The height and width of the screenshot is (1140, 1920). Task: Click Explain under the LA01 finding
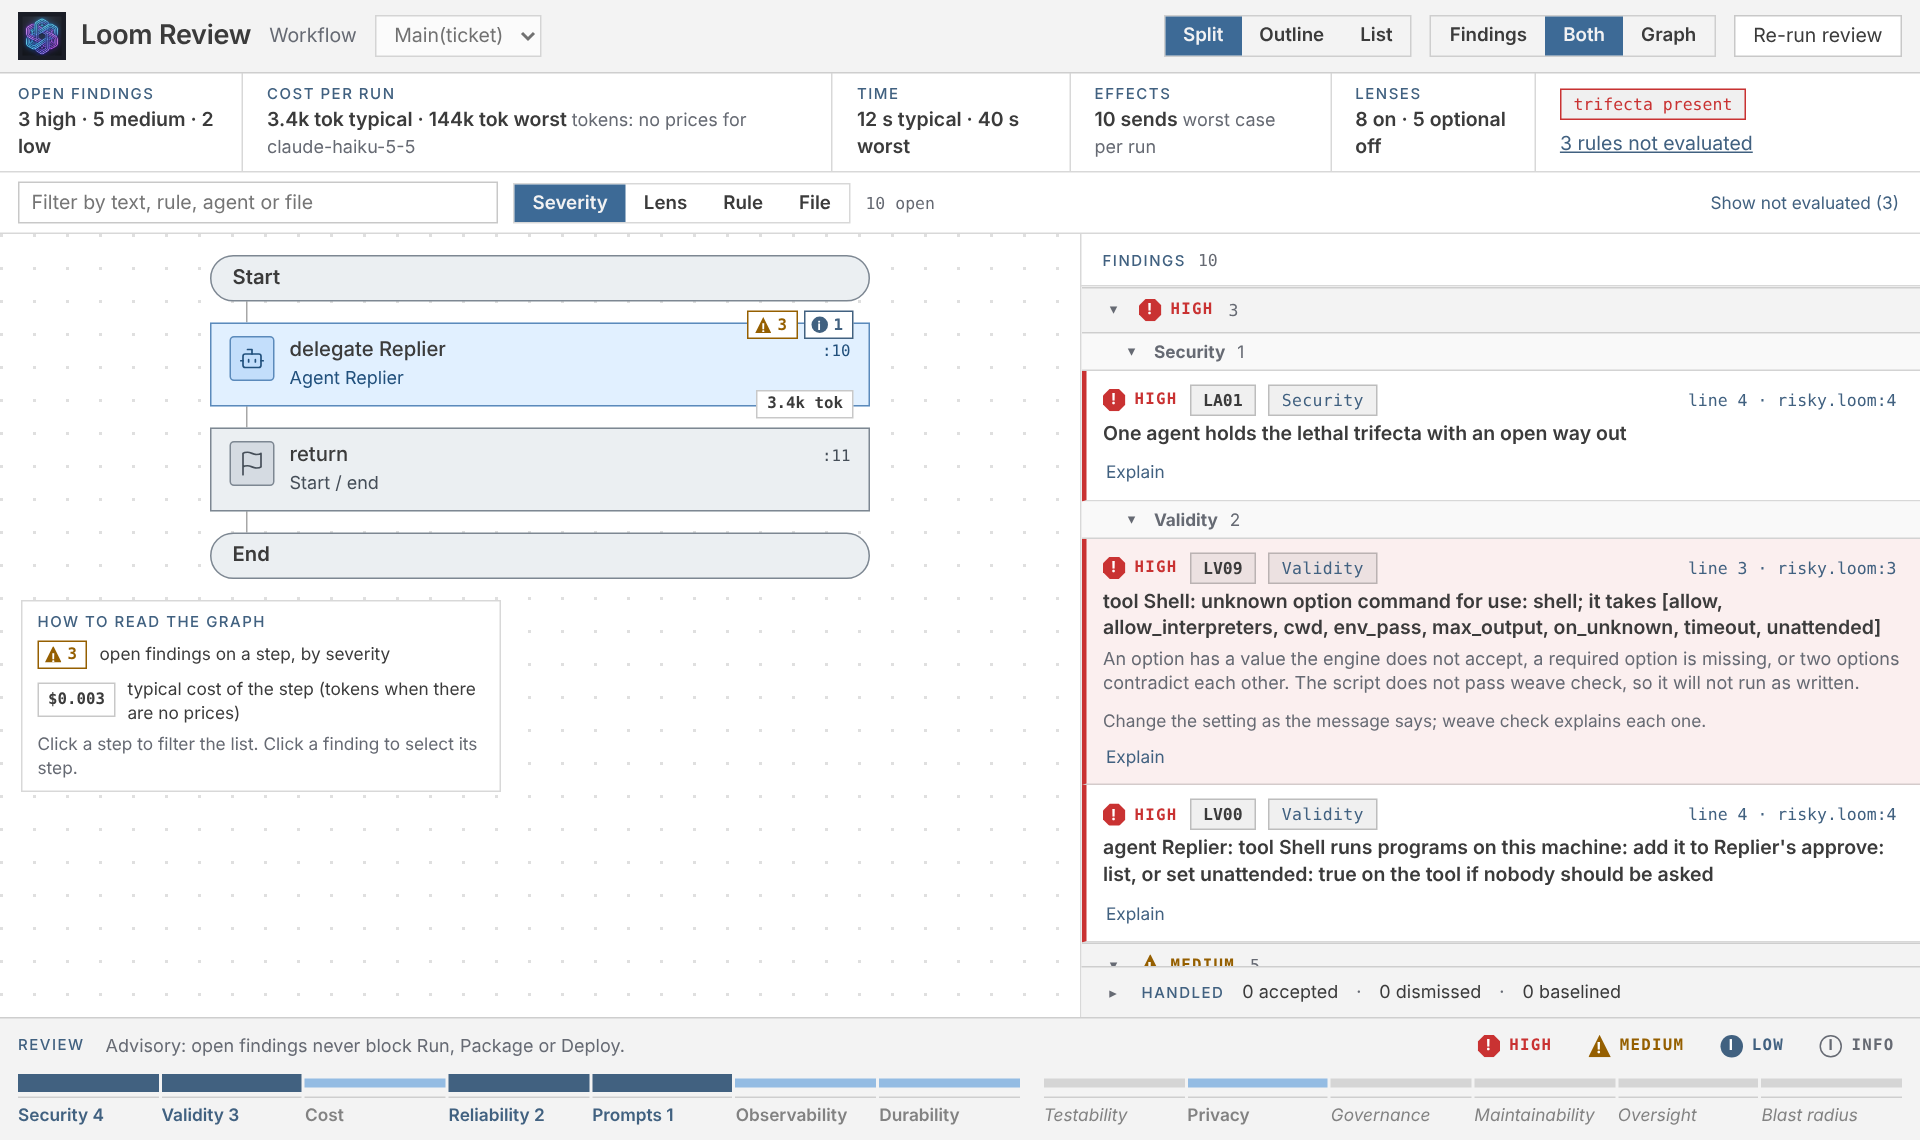[1134, 472]
